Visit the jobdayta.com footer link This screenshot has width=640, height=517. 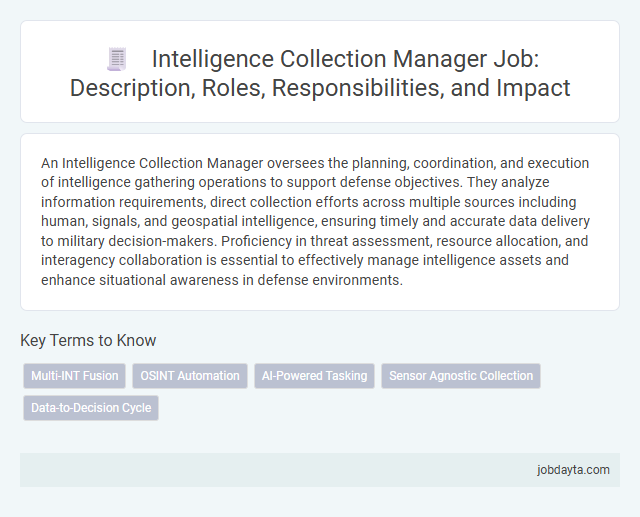tap(573, 470)
